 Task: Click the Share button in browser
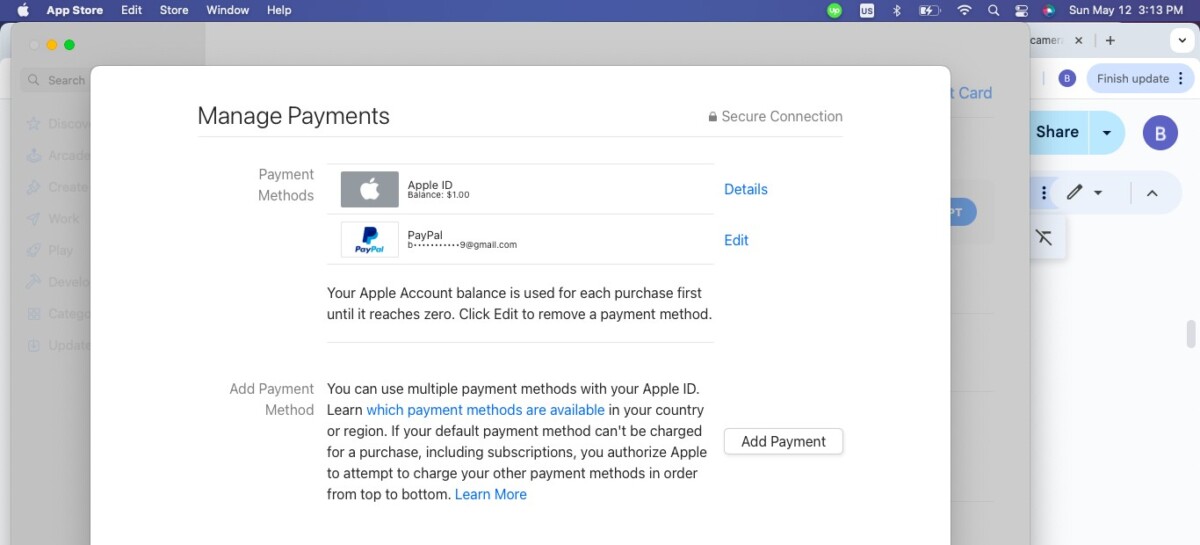point(1058,132)
